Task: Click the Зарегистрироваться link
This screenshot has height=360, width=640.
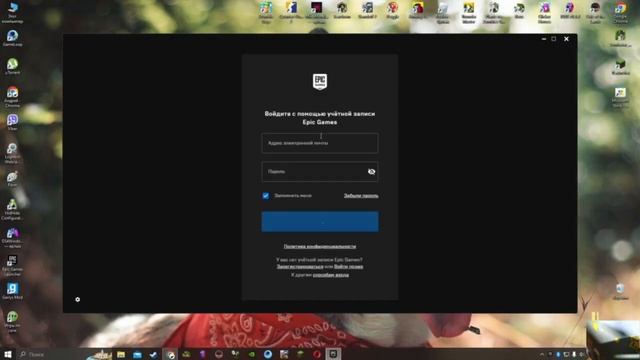Action: pos(300,267)
